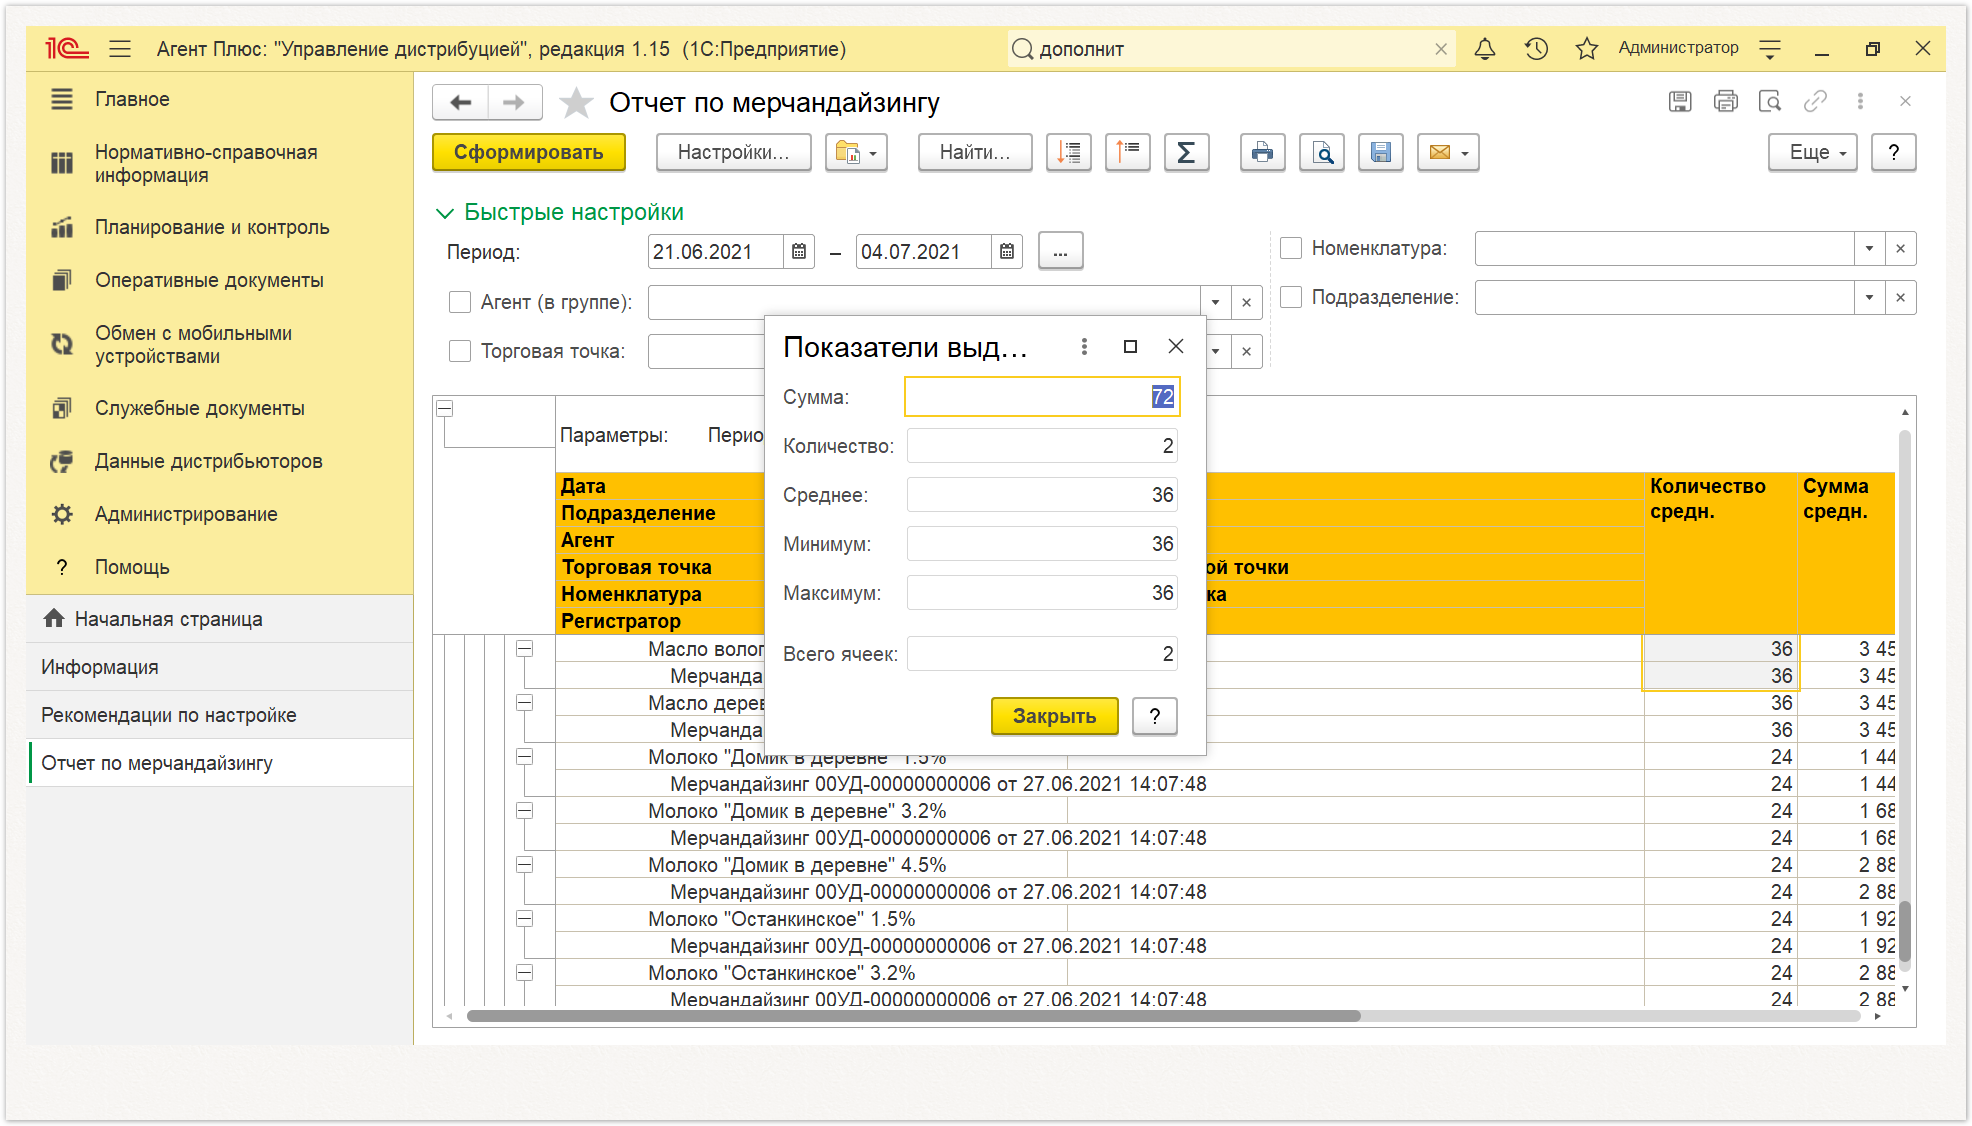
Task: Clear the Номенклатура field with the x button
Action: [x=1900, y=248]
